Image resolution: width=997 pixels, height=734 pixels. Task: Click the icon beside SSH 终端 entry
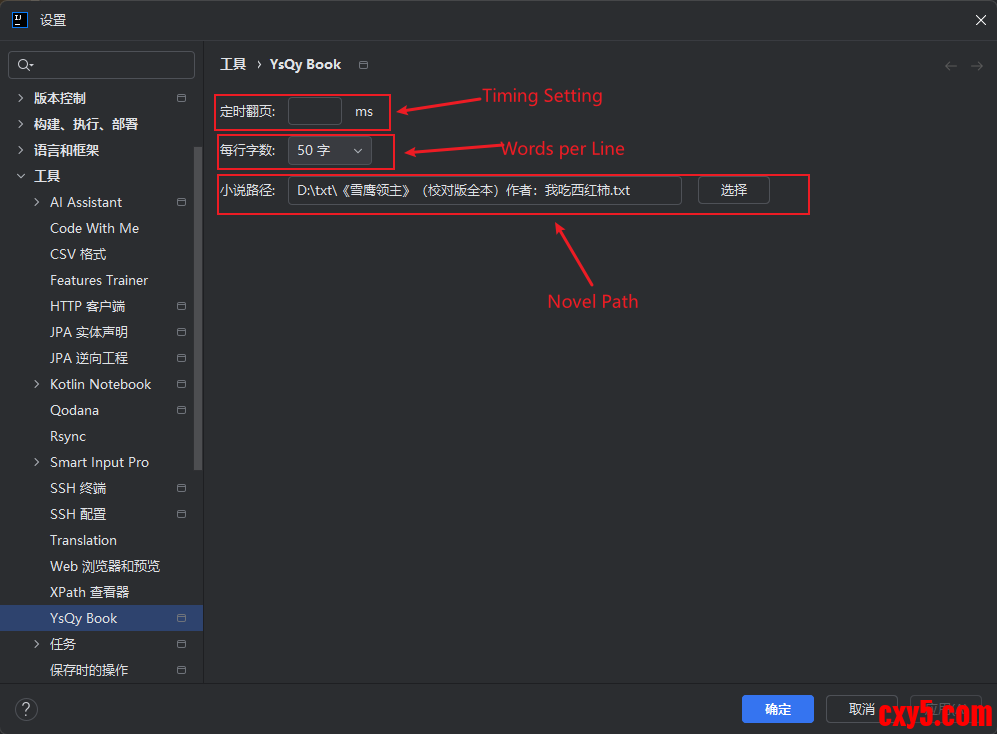tap(181, 488)
